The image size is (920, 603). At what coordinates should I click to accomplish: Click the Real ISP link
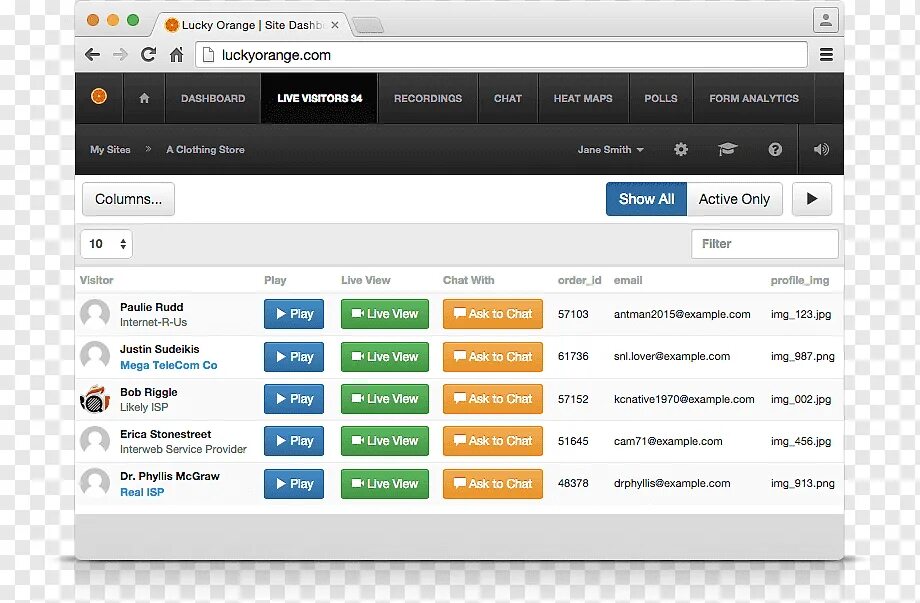(142, 492)
